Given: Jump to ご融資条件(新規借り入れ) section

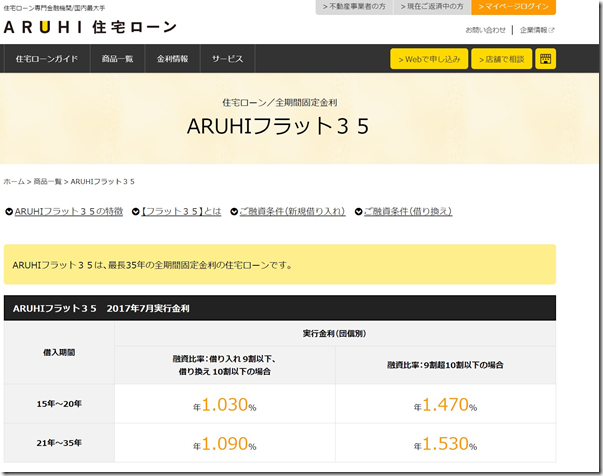Looking at the screenshot, I should click(292, 211).
